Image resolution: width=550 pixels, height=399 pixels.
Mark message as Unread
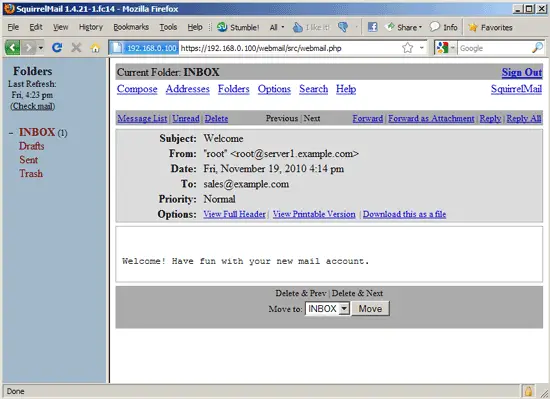[186, 119]
